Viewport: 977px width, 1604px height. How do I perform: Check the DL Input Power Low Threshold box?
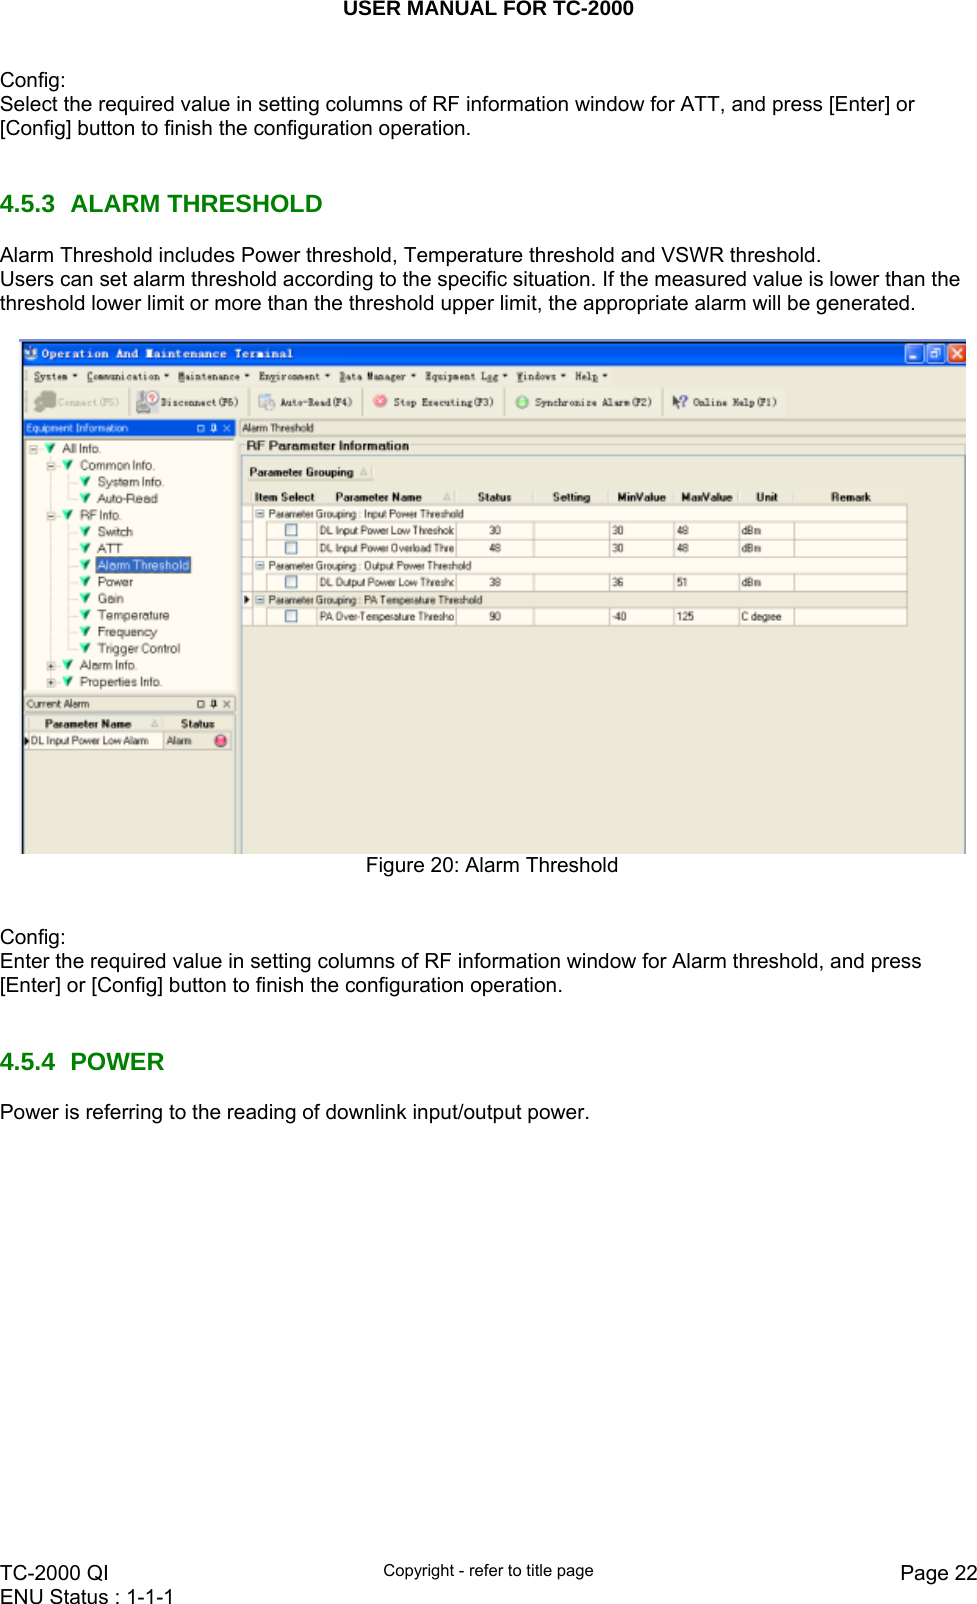coord(291,530)
